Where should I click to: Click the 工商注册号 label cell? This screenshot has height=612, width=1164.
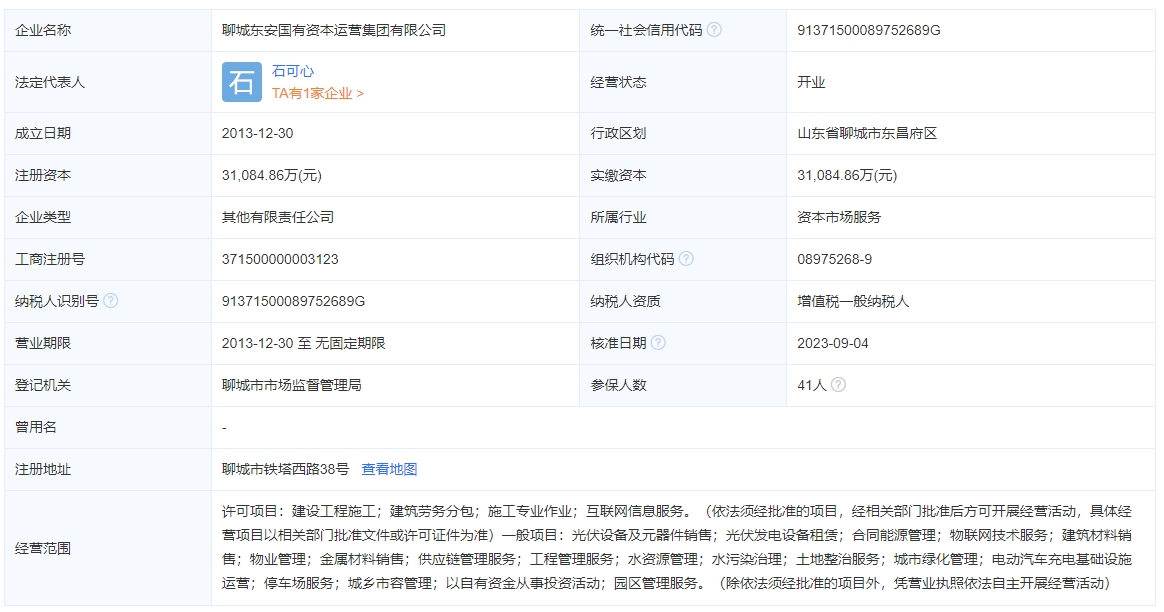point(108,259)
